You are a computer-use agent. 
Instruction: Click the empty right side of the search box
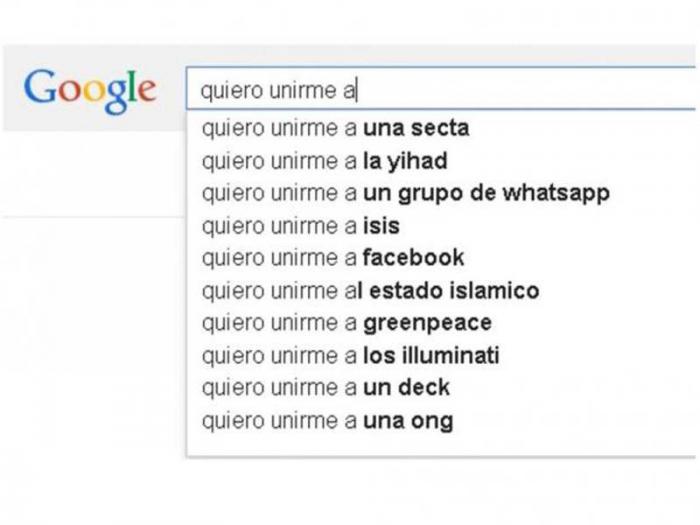click(600, 91)
